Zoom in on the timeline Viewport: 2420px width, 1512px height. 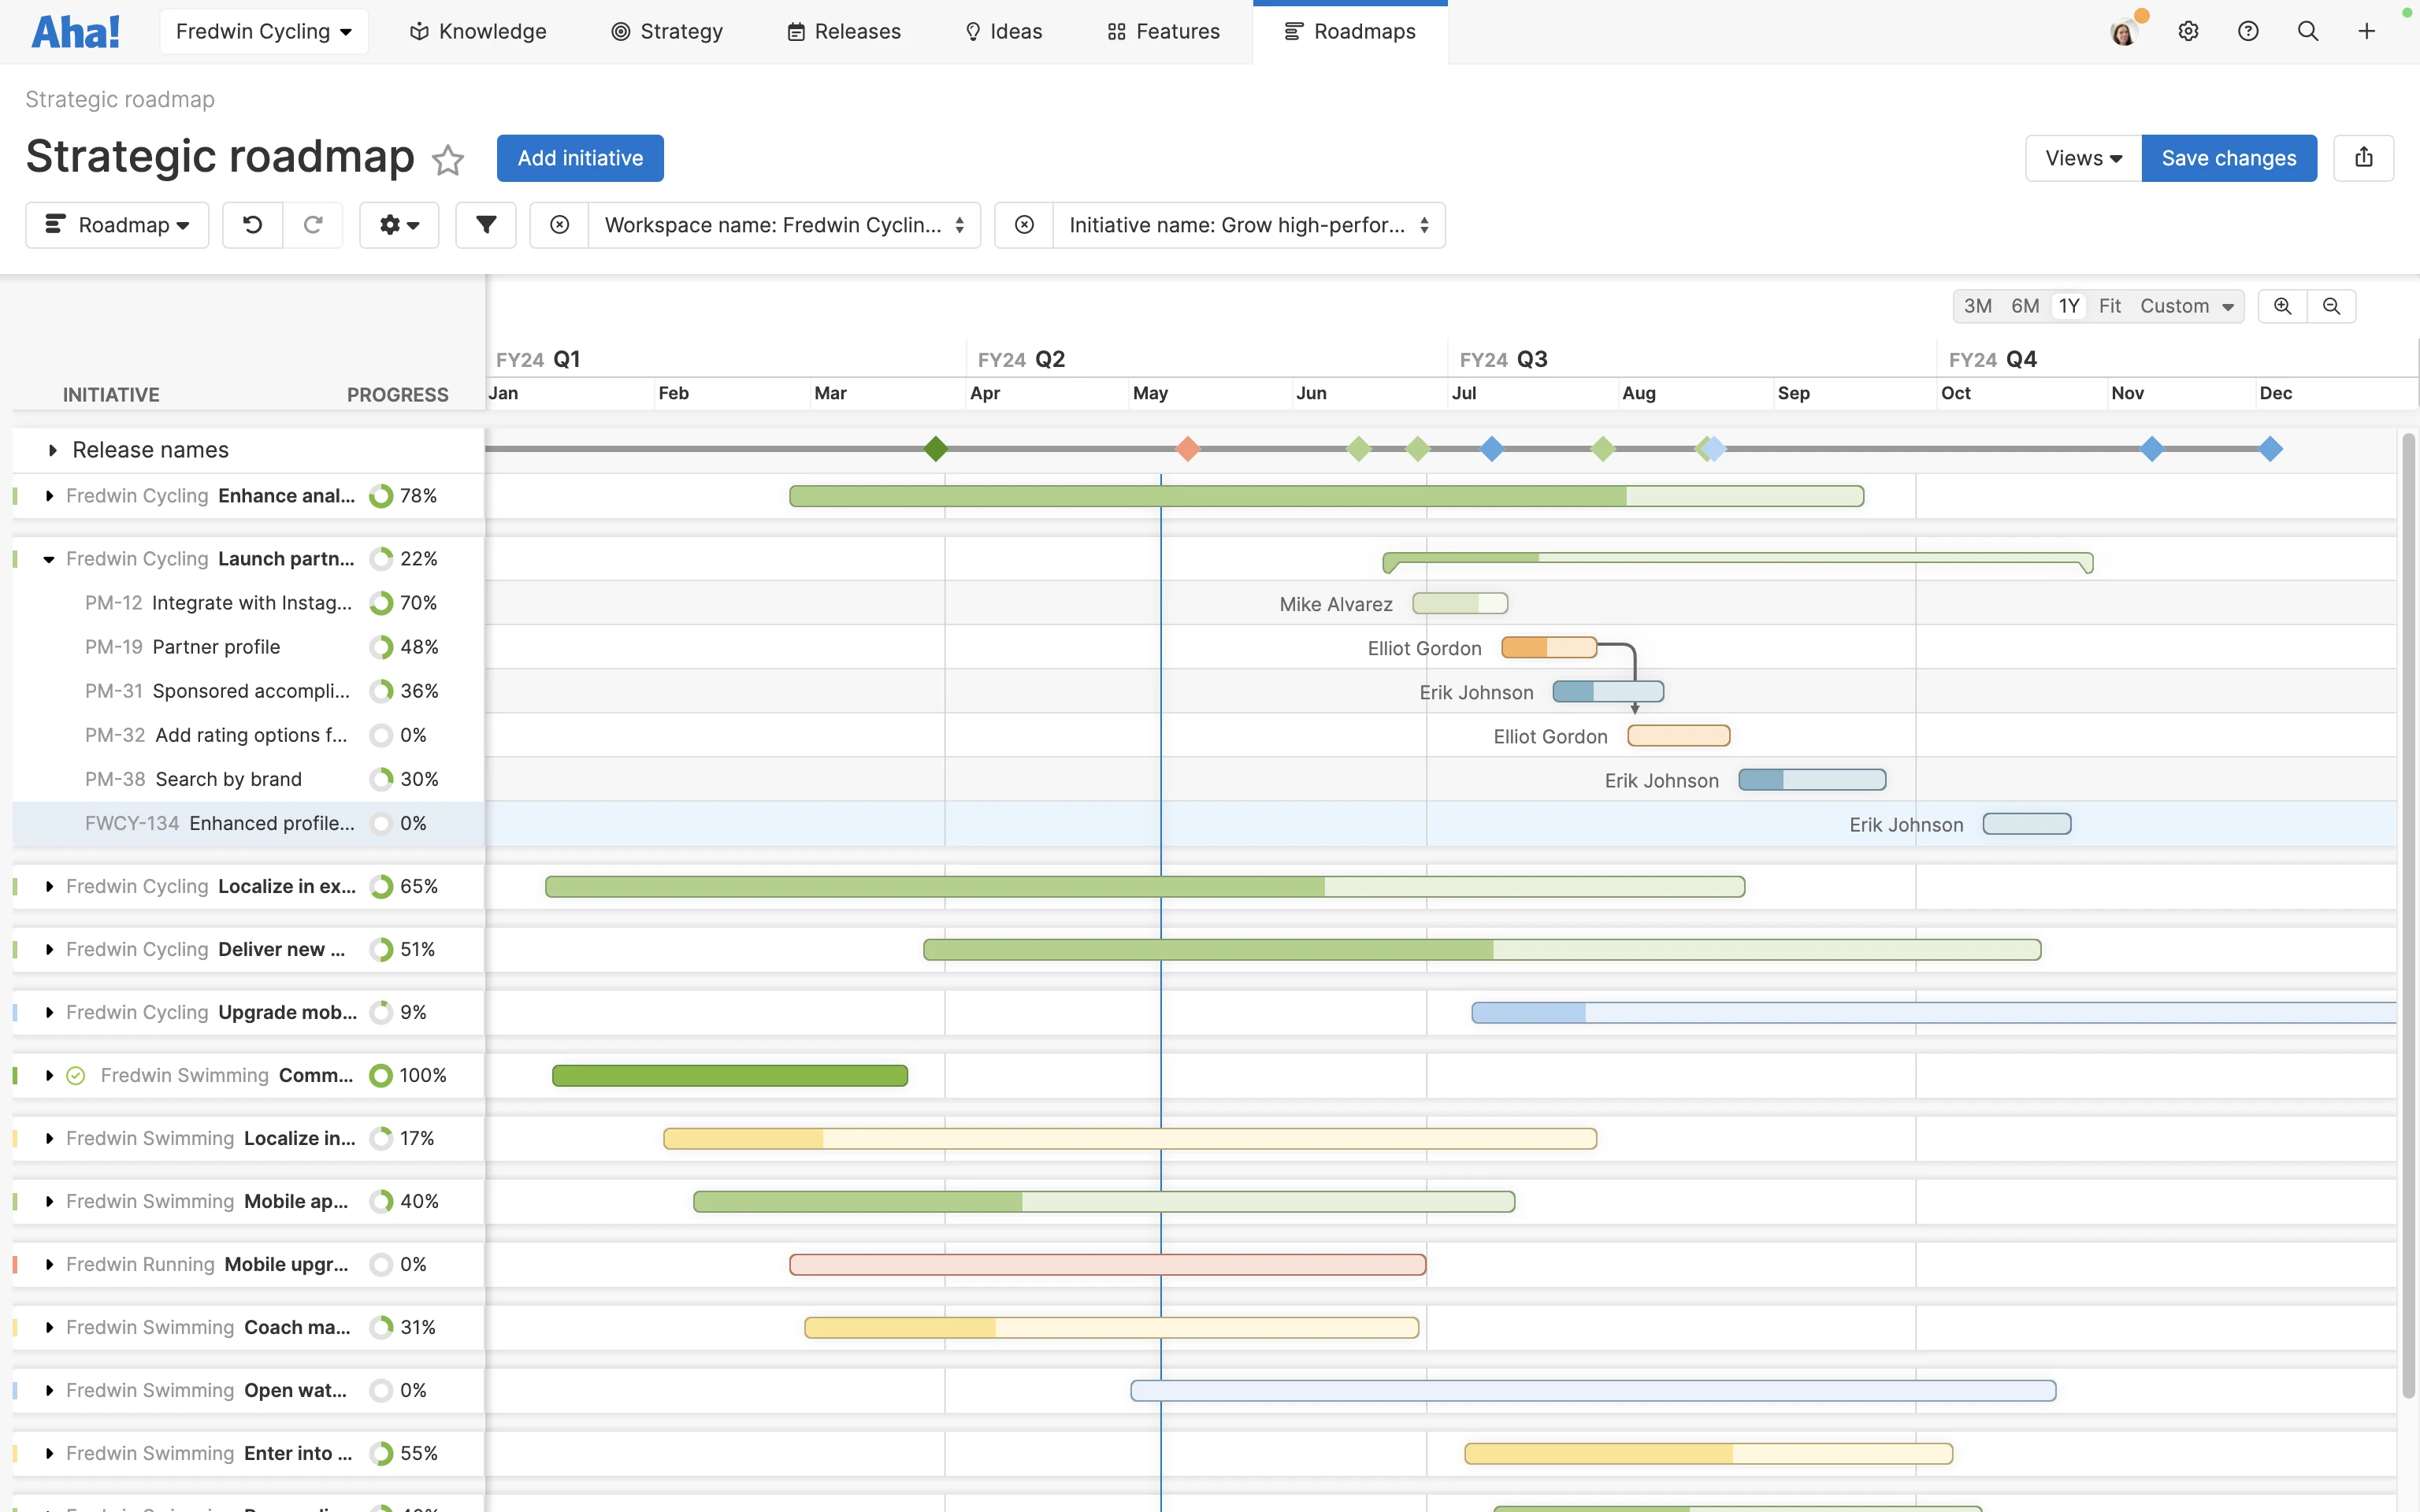[x=2282, y=306]
